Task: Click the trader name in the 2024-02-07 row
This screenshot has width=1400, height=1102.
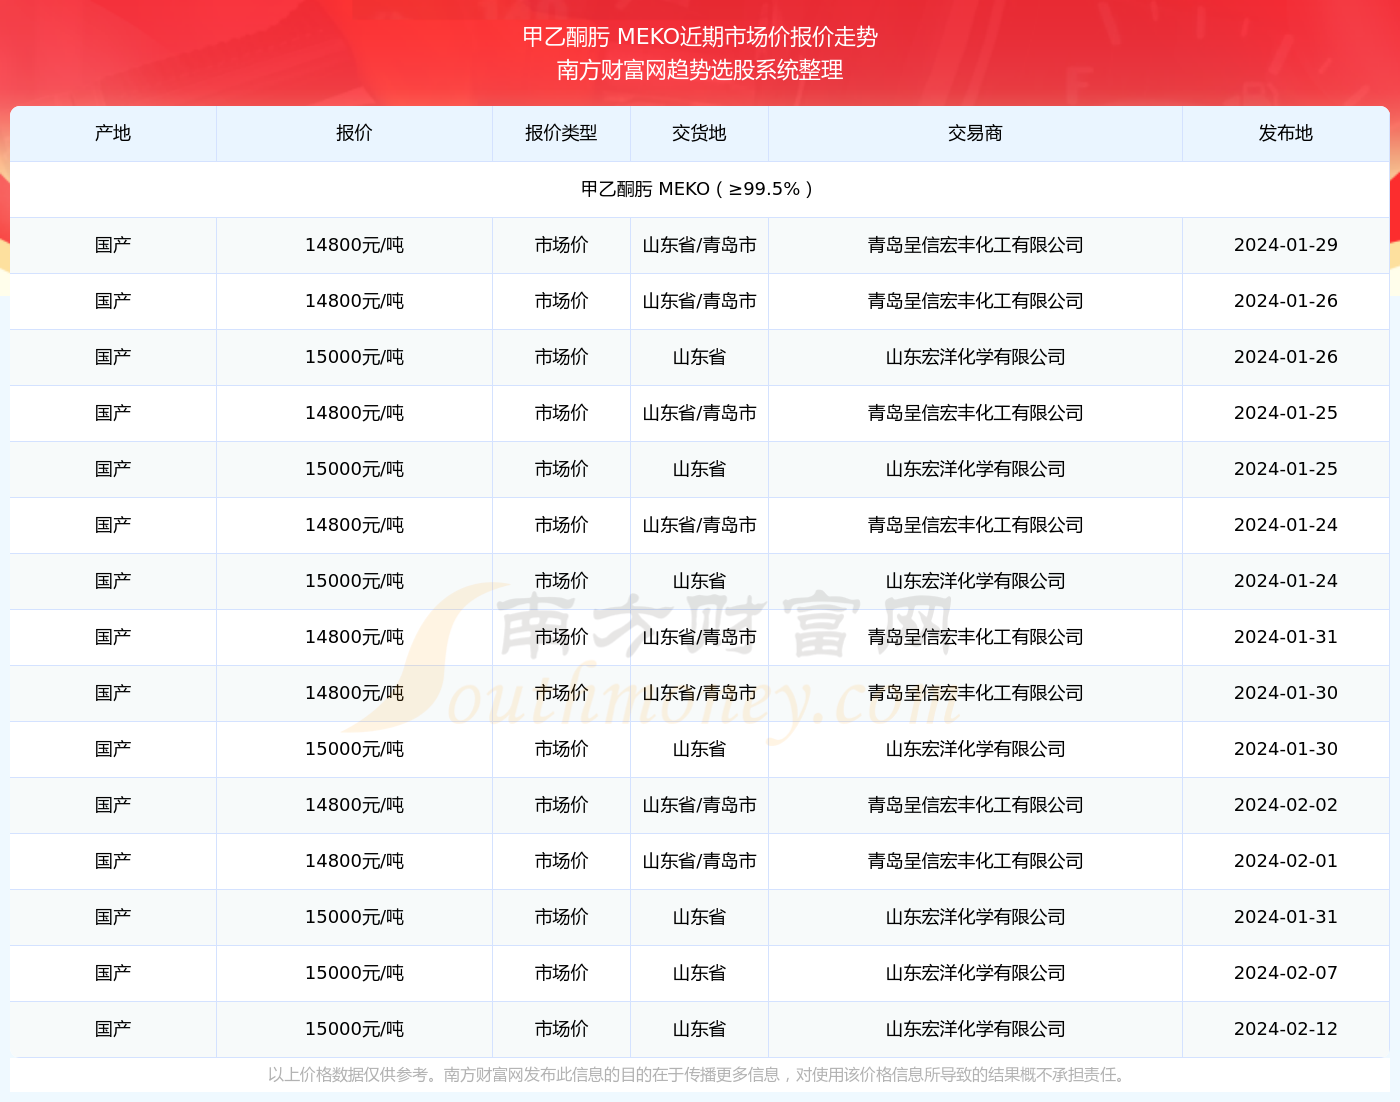Action: pyautogui.click(x=975, y=973)
